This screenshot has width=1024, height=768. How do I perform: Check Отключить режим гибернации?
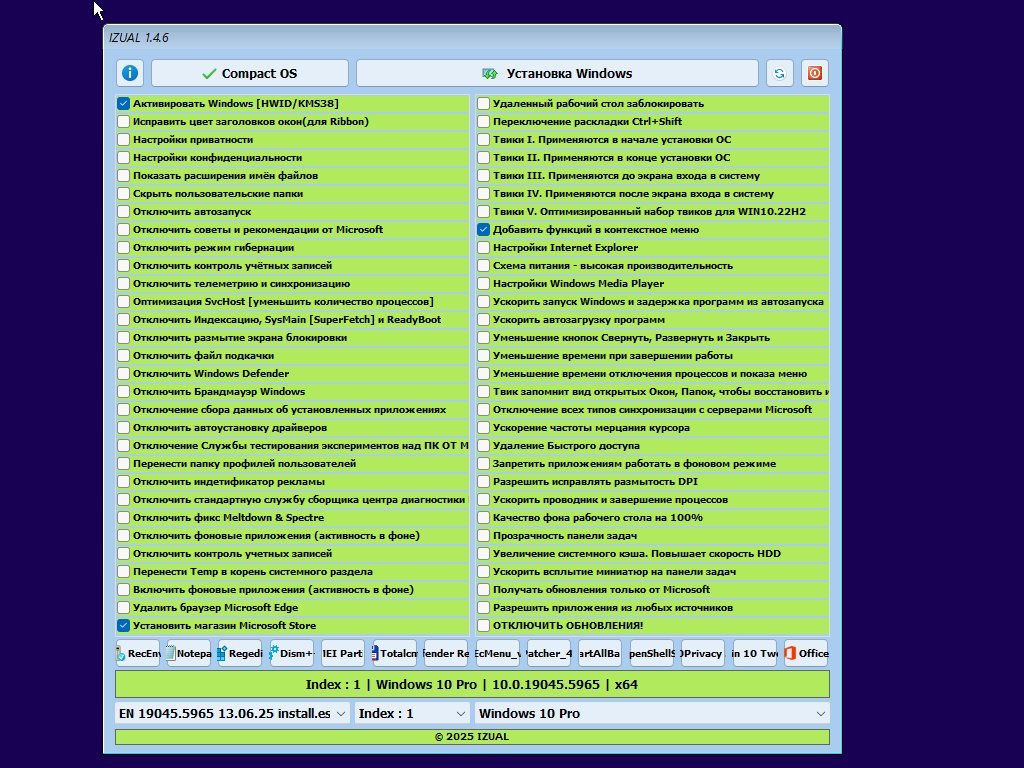[123, 248]
